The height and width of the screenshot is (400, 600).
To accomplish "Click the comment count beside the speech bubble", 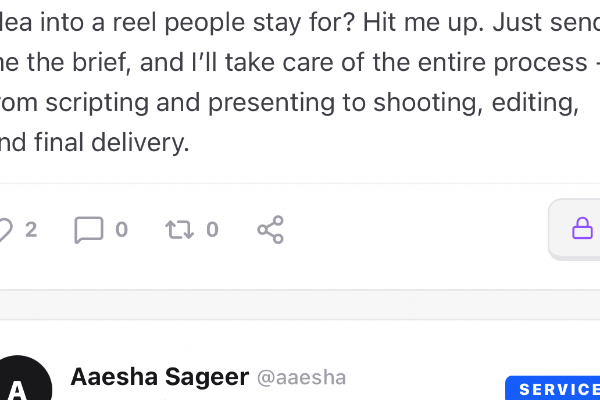I will point(121,230).
